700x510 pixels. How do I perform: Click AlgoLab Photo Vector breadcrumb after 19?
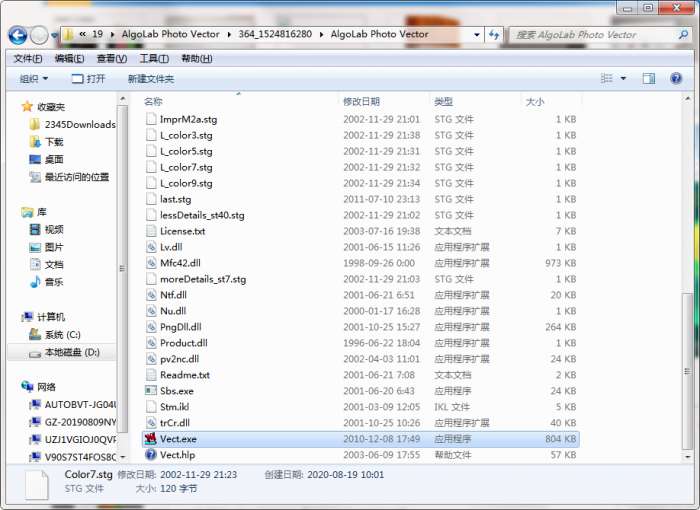point(171,34)
